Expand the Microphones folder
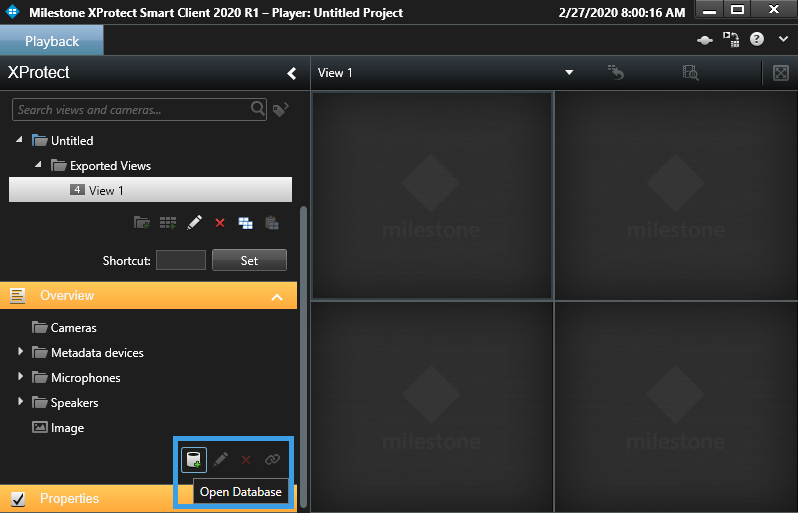 point(20,377)
